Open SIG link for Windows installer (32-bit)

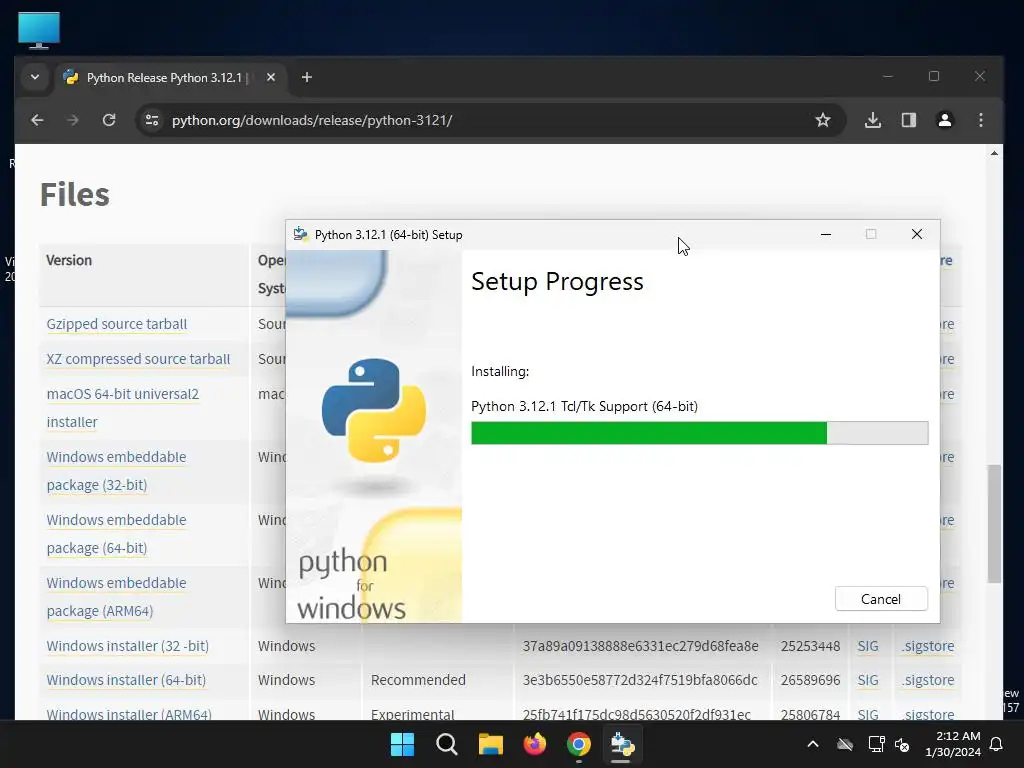coord(867,646)
